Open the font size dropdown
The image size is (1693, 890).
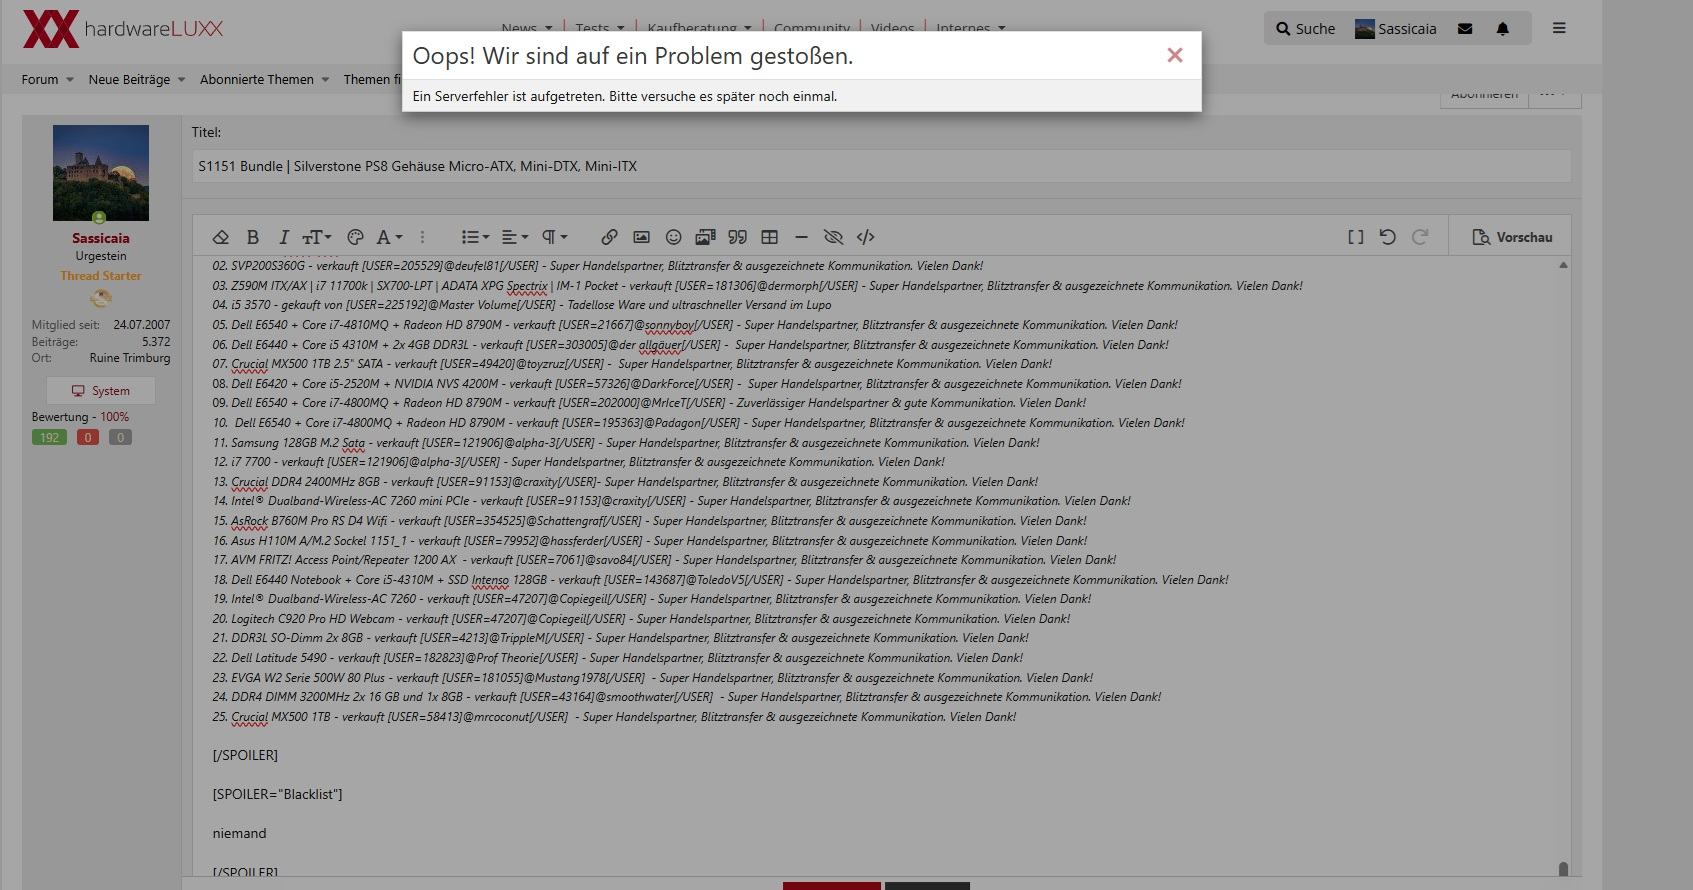[x=317, y=237]
